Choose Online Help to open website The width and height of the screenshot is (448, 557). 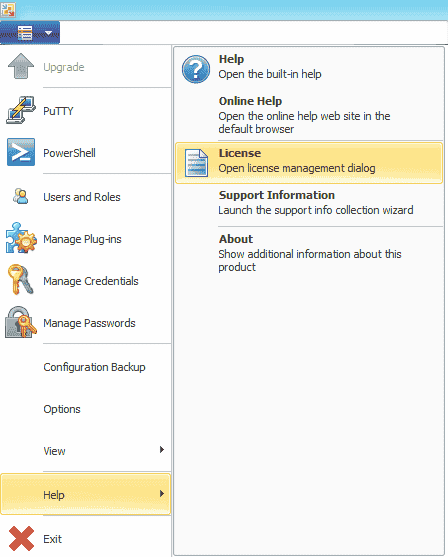tap(309, 115)
